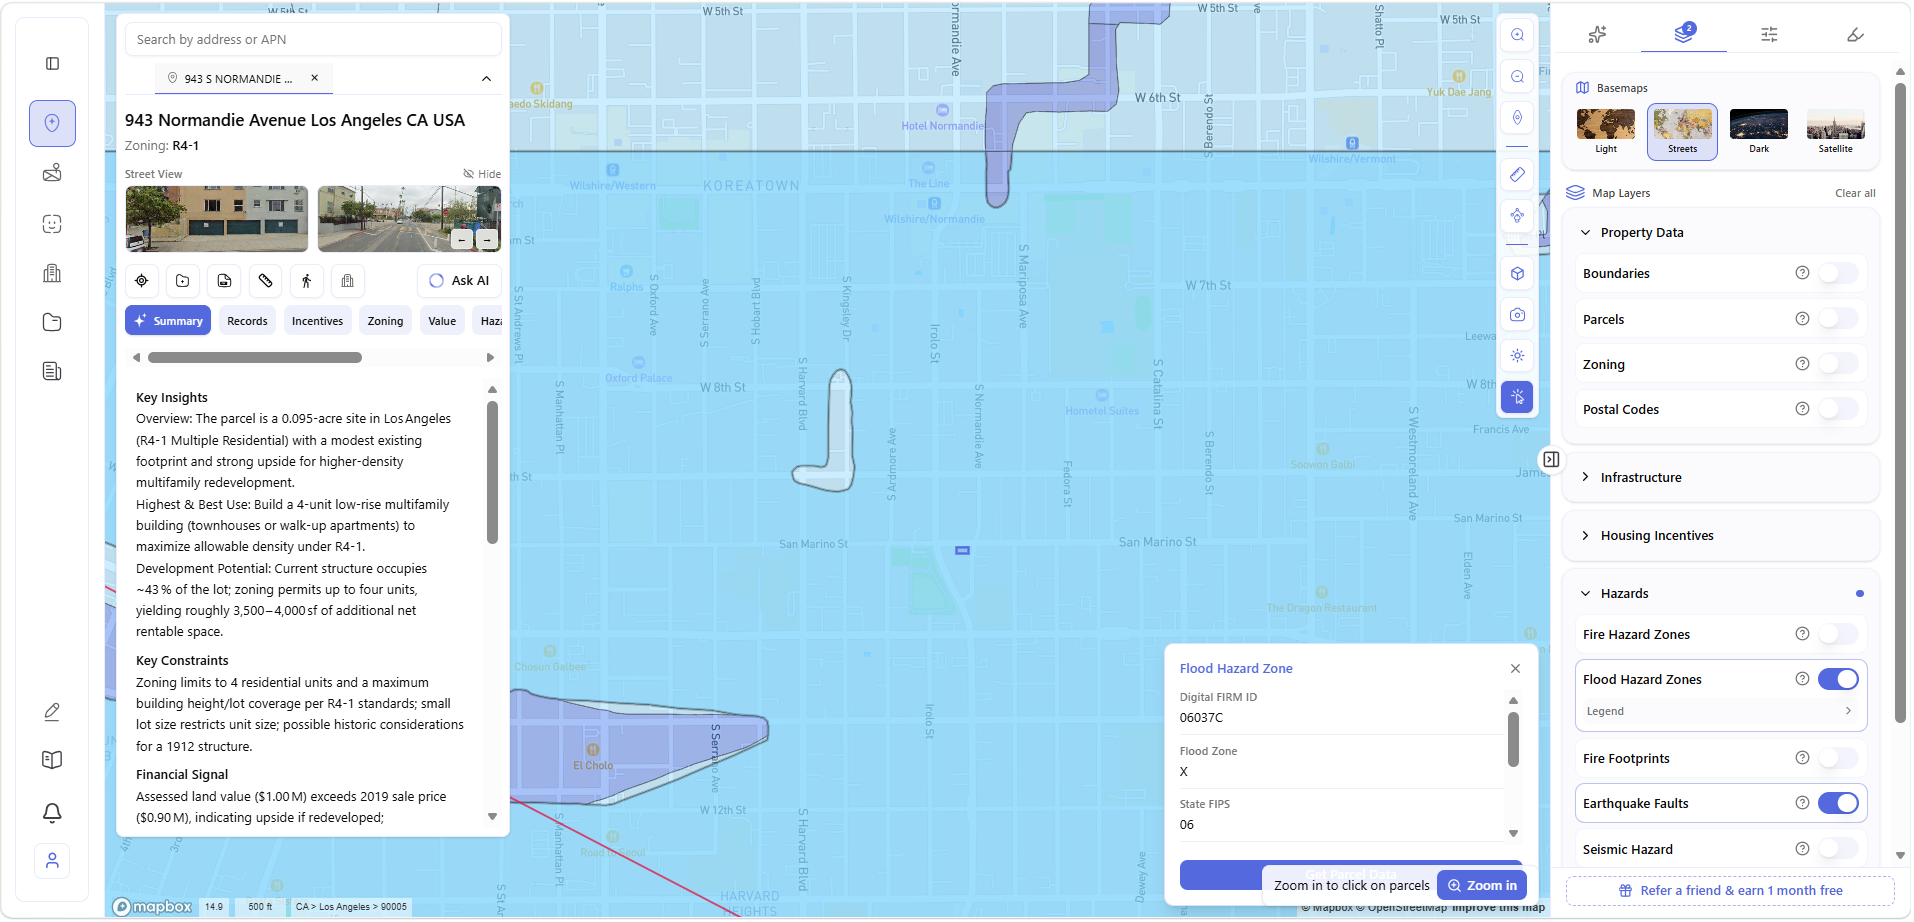Open notifications bell in left sidebar
The height and width of the screenshot is (922, 1914).
(52, 813)
